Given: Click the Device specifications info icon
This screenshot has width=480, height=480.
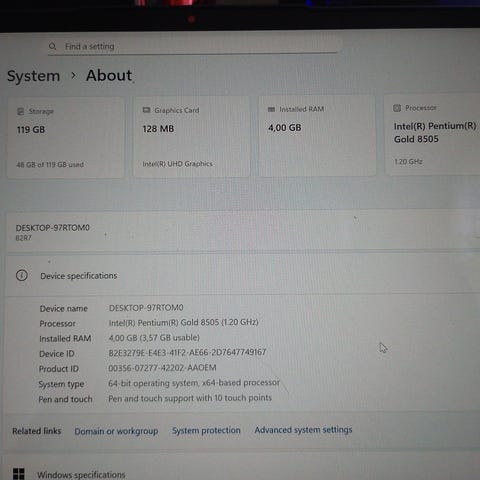Looking at the screenshot, I should click(x=22, y=276).
